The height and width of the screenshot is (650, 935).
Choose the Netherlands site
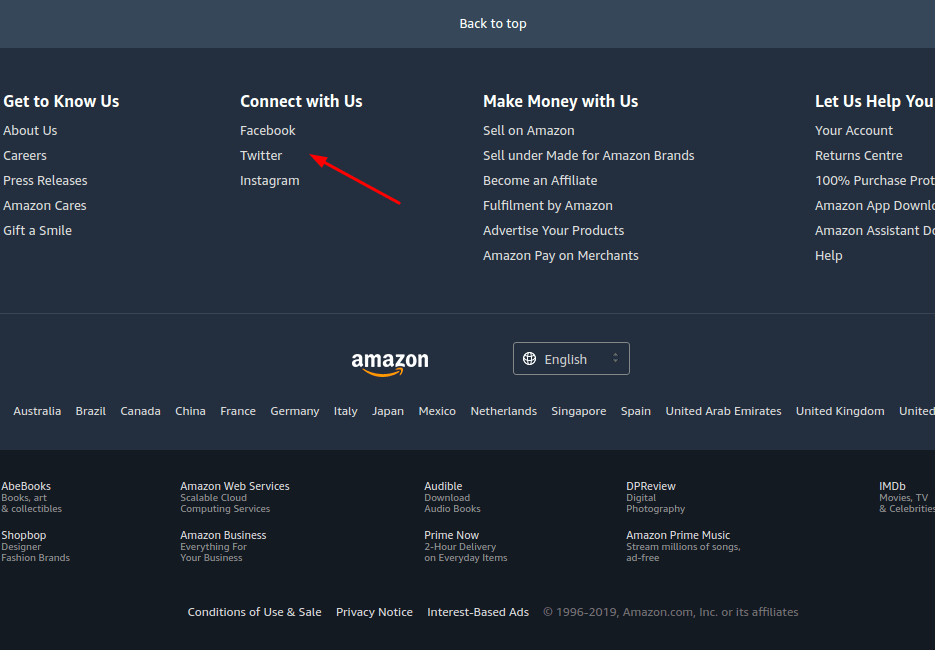[504, 411]
